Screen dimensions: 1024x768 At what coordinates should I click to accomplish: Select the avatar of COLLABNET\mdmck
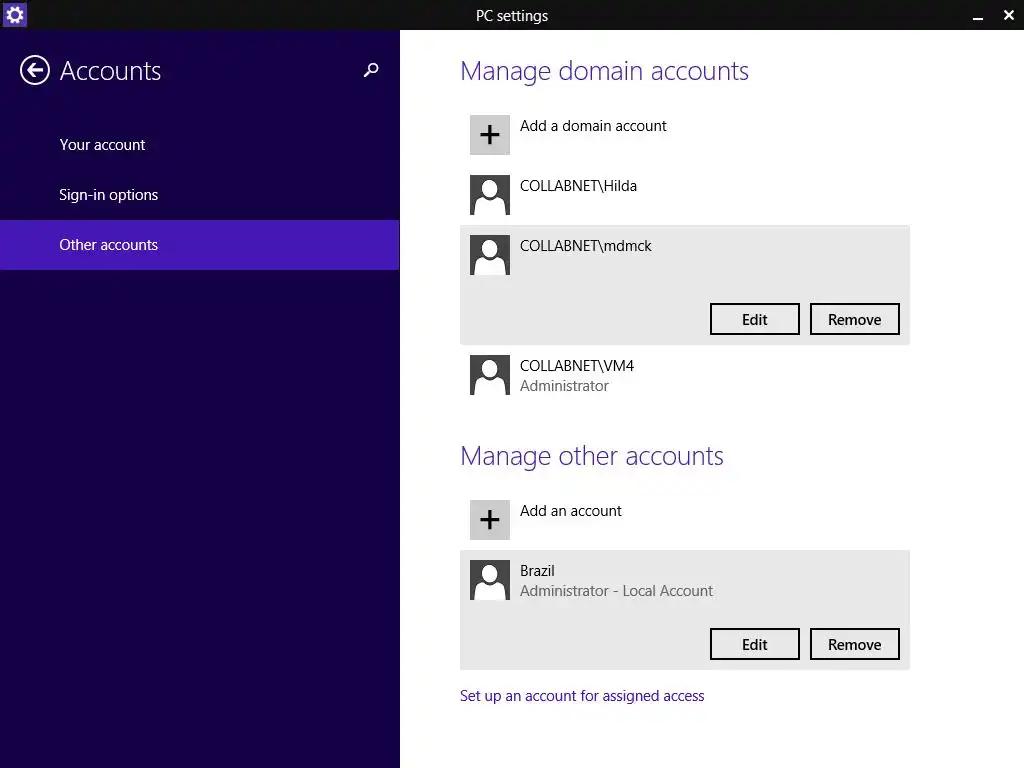pyautogui.click(x=490, y=255)
